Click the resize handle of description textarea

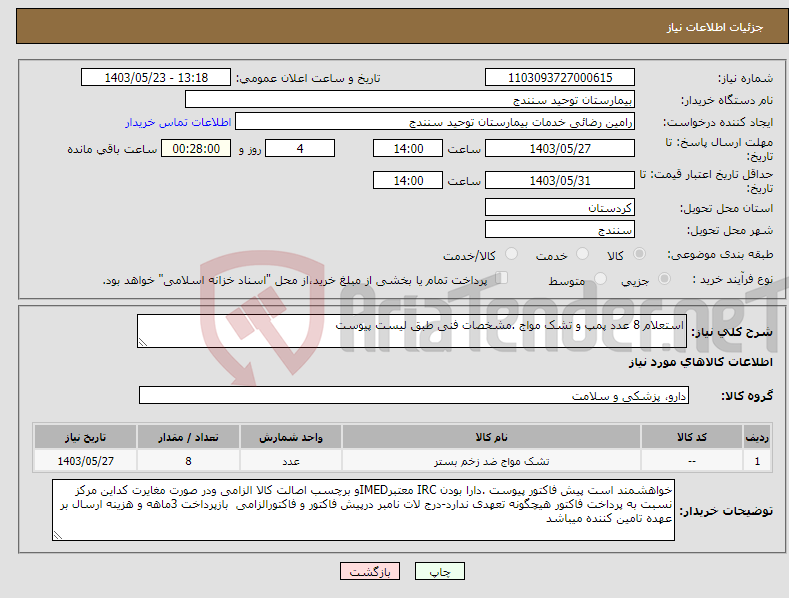(142, 343)
